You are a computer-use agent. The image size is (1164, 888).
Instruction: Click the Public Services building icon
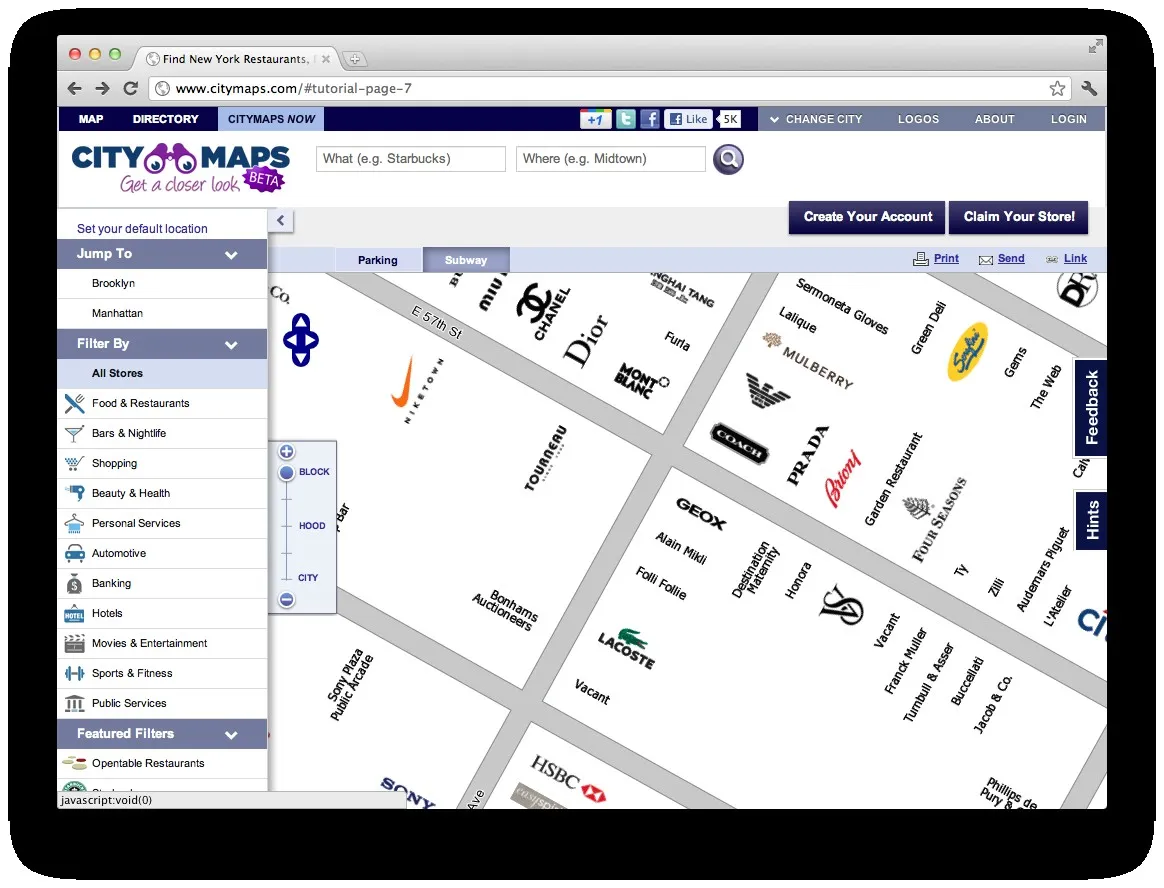coord(74,703)
